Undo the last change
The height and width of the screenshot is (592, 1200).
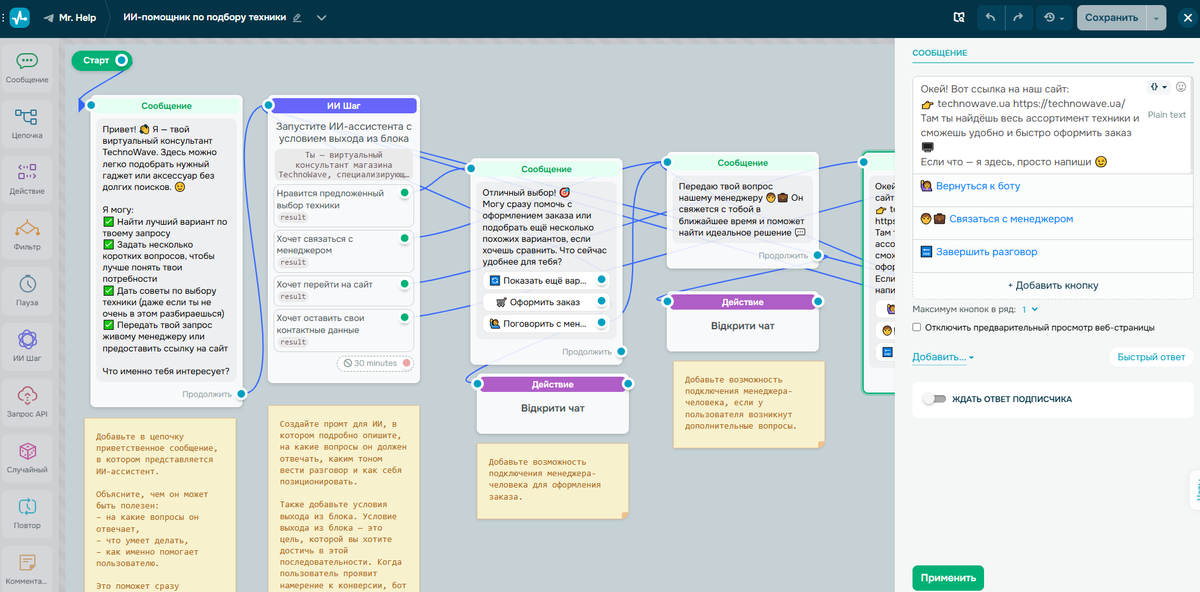[990, 17]
